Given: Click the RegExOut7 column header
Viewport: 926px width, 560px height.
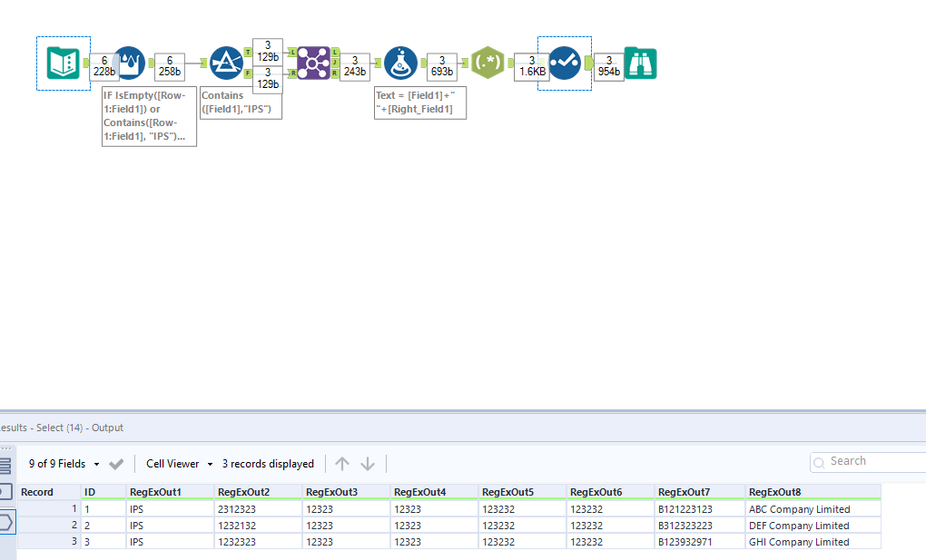Looking at the screenshot, I should coord(700,492).
